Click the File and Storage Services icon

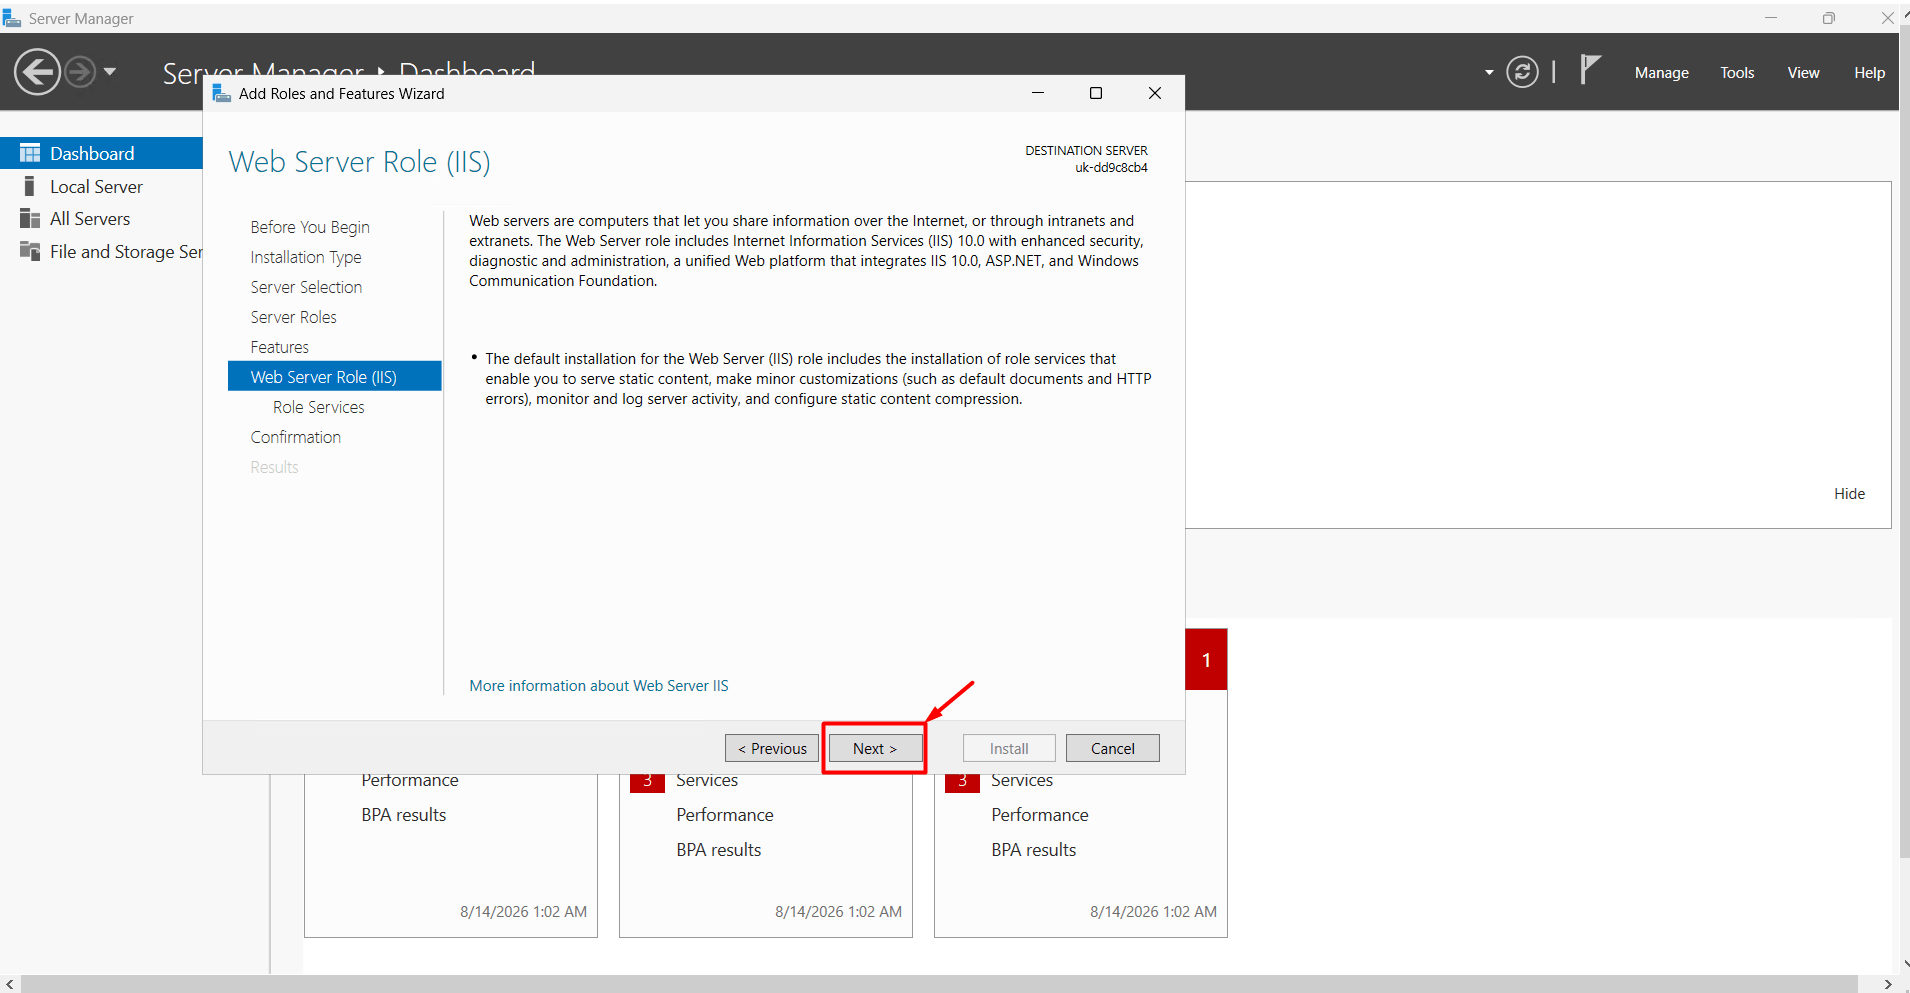pyautogui.click(x=30, y=251)
